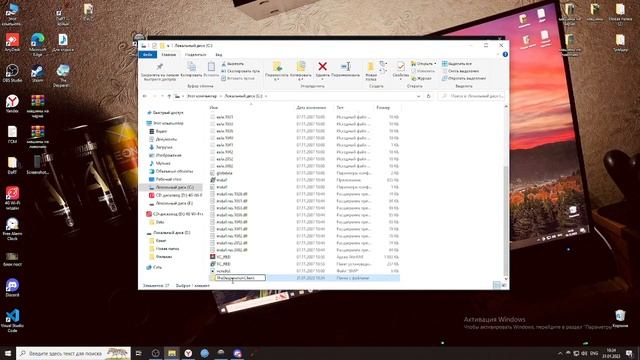Click Обратить выделение (Invert selection)
The width and height of the screenshot is (640, 360).
point(464,78)
